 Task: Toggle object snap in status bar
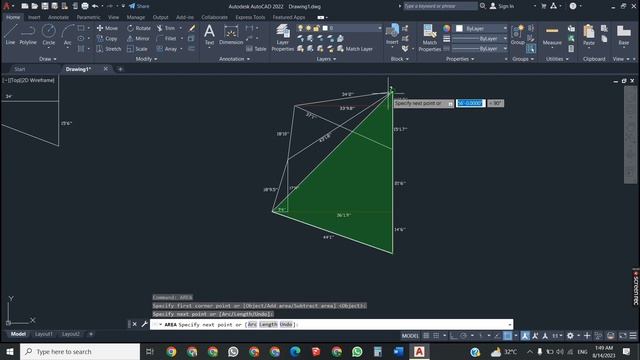pos(507,336)
